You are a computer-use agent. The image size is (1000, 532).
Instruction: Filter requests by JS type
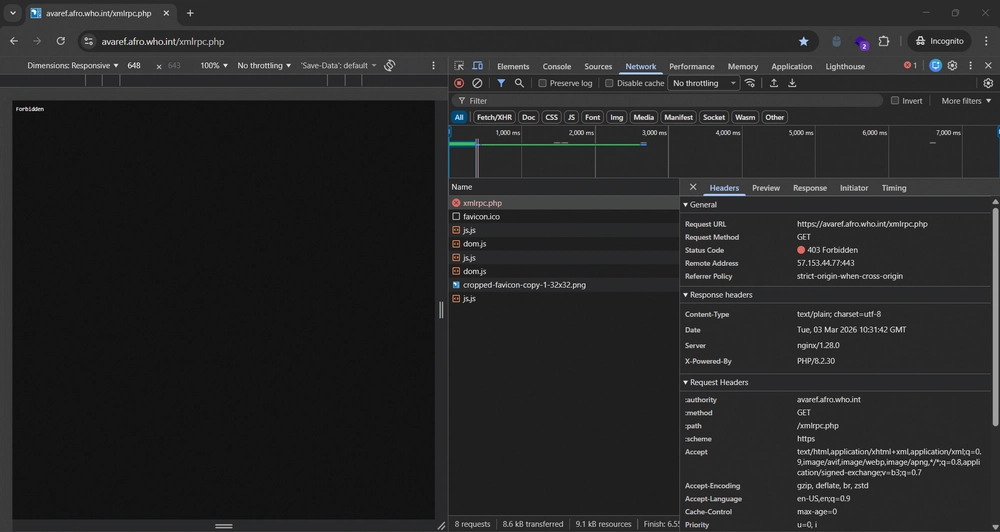click(x=571, y=117)
